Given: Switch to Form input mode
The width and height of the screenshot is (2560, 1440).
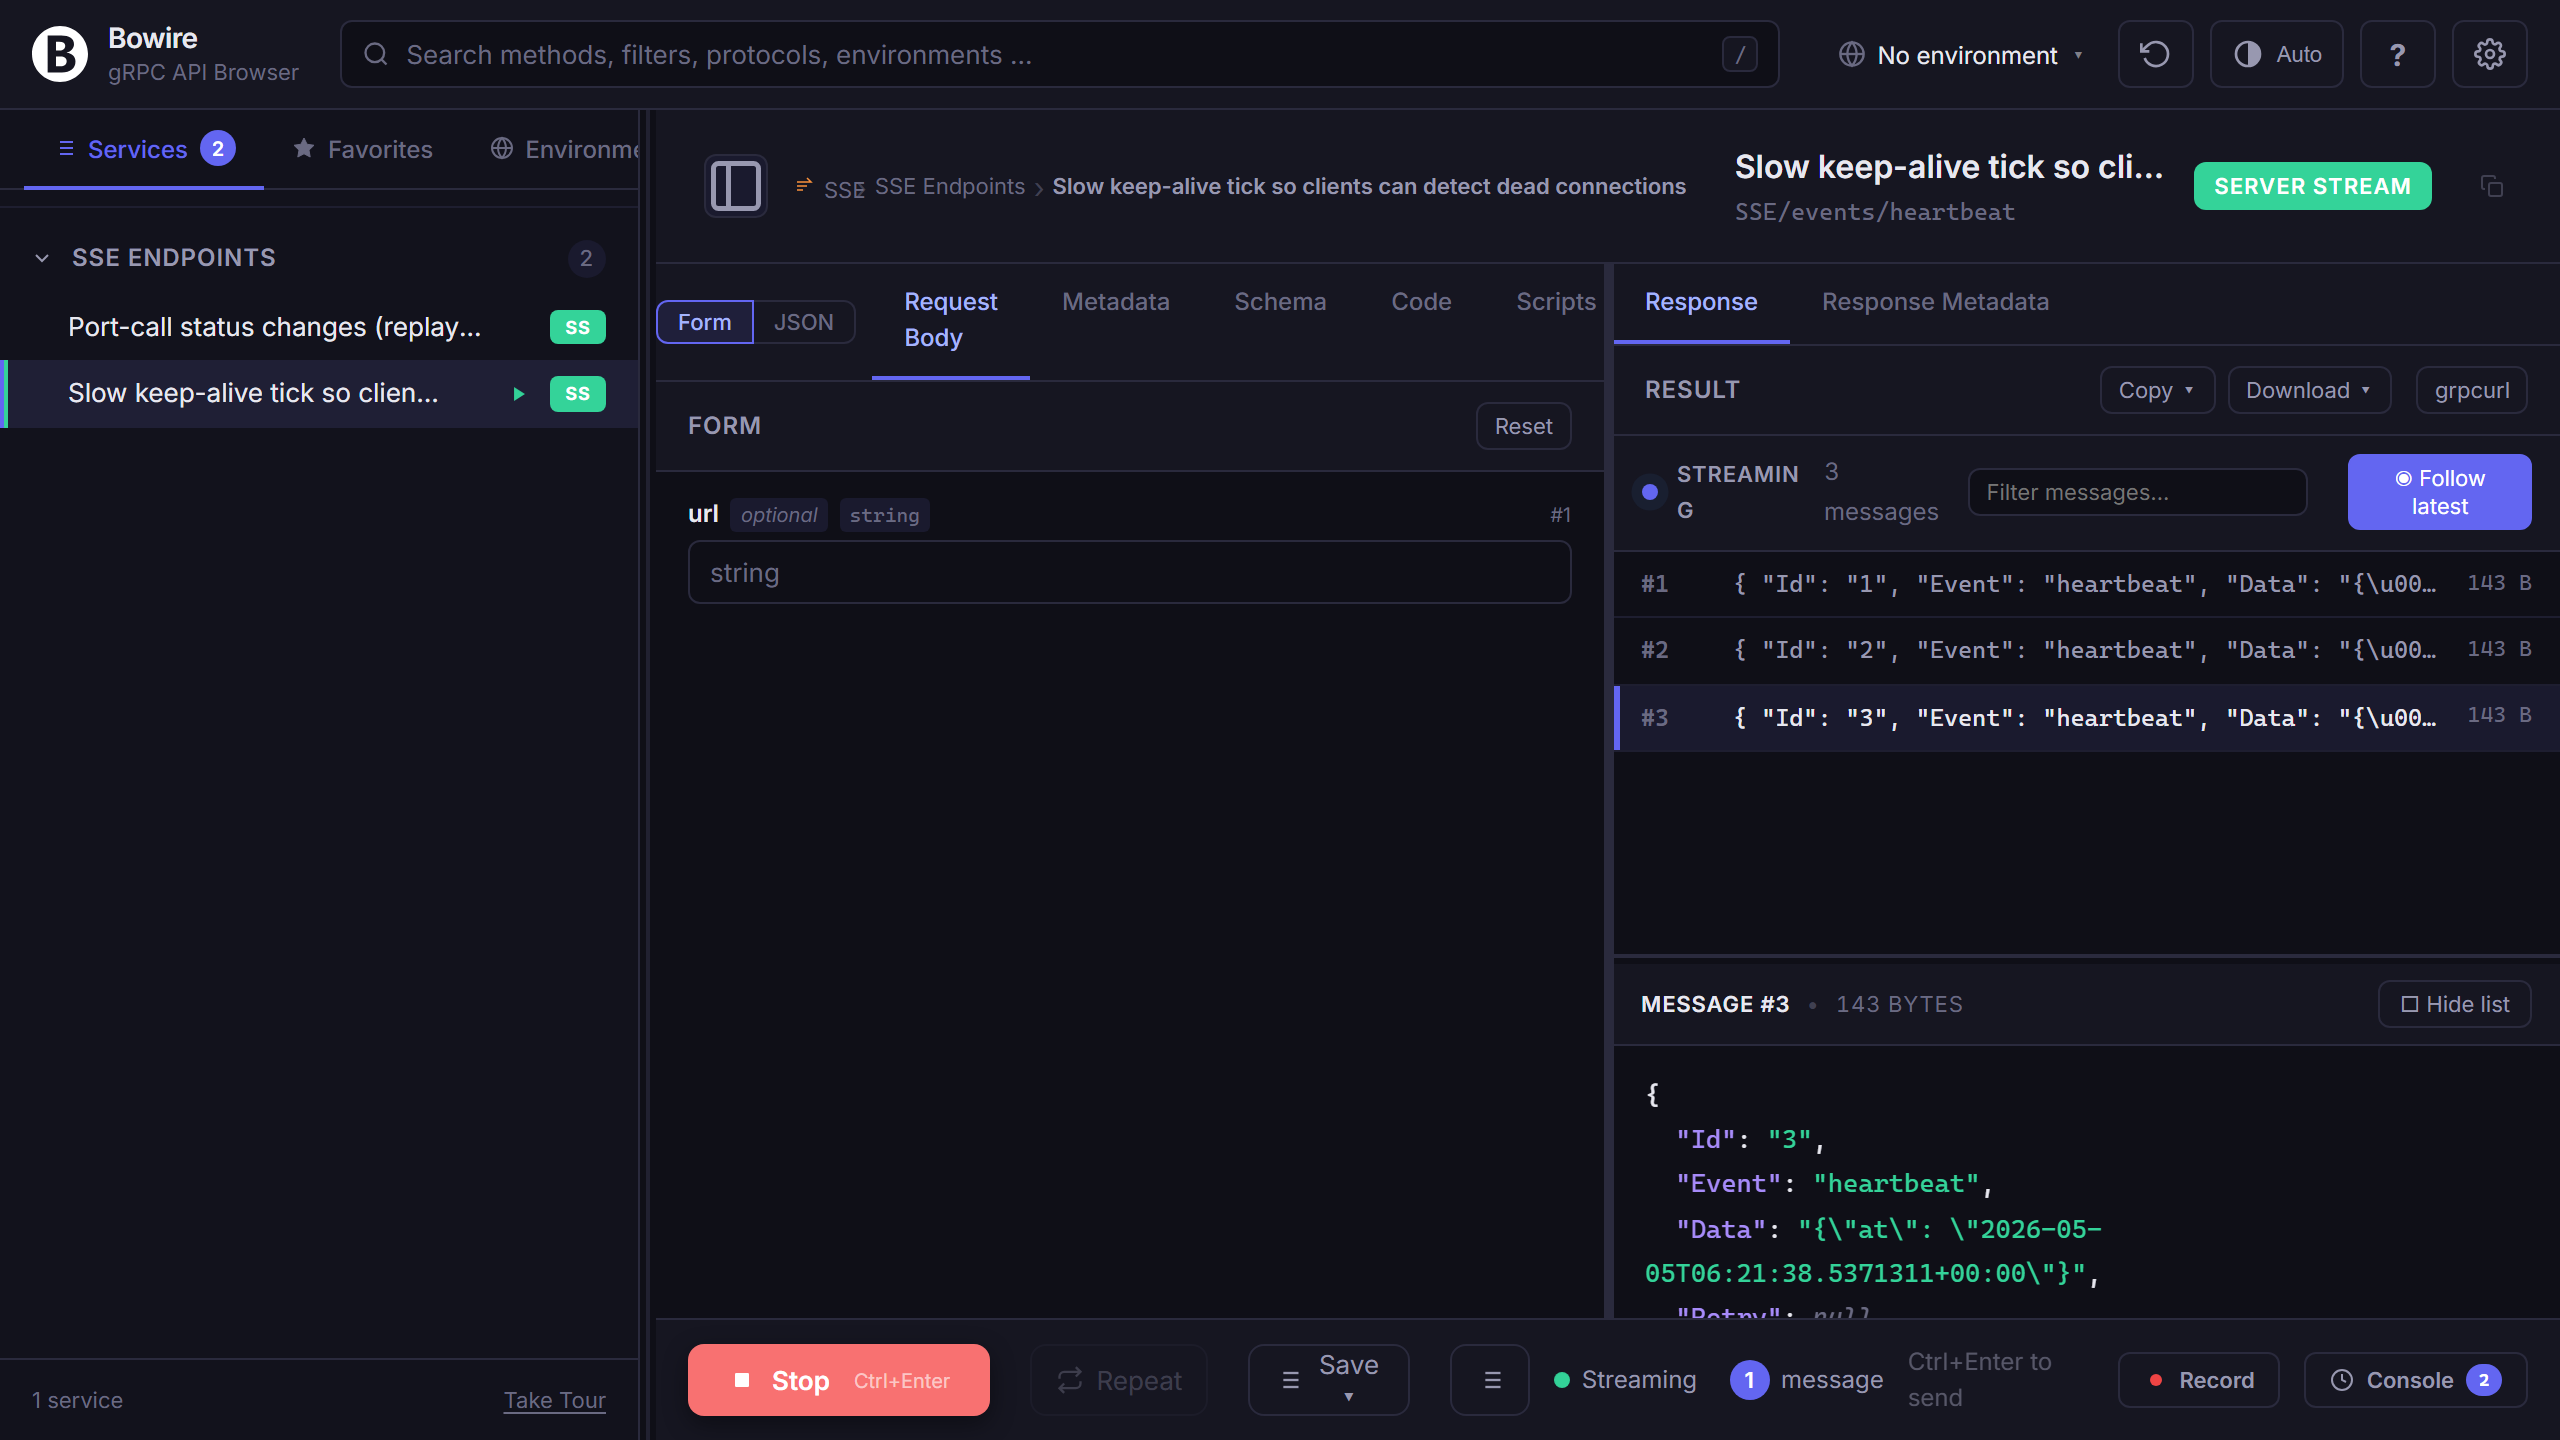Looking at the screenshot, I should point(705,322).
